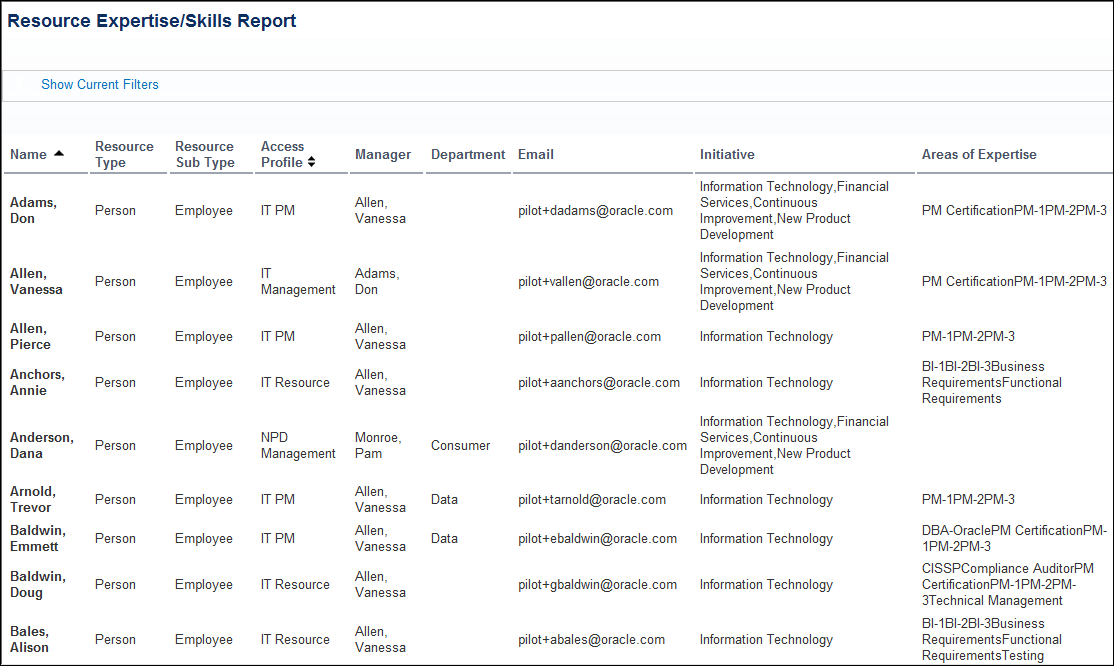The image size is (1114, 666).
Task: Click the Resource Expertise/Skills Report title
Action: click(x=151, y=21)
